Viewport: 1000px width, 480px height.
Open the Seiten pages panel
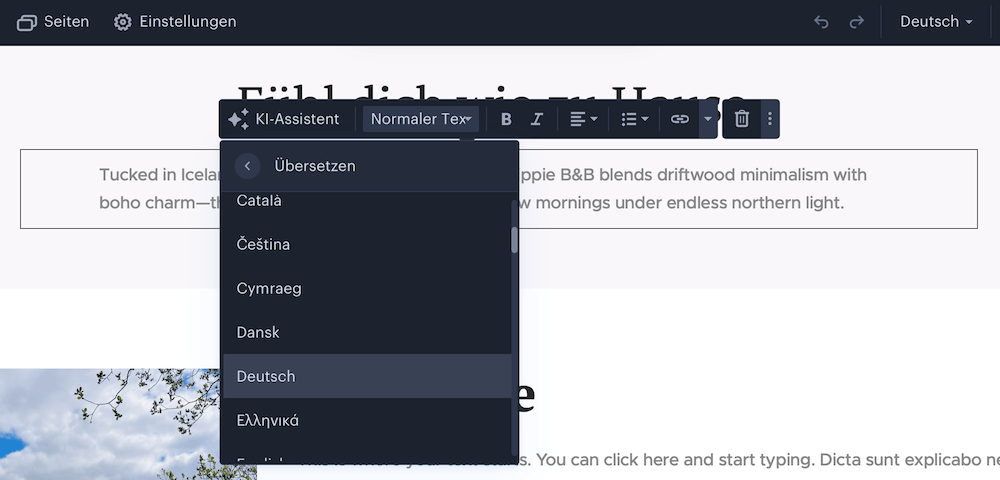pos(53,22)
